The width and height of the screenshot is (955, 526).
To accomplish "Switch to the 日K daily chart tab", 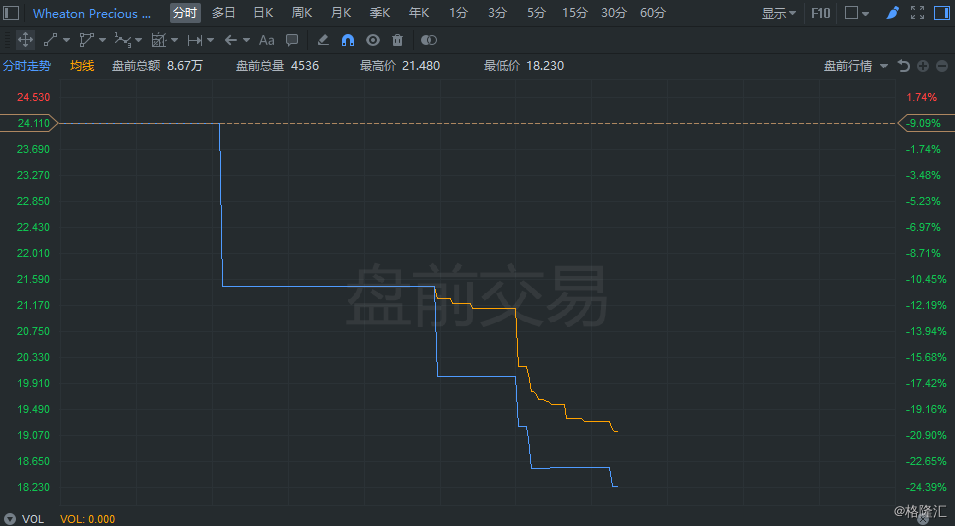I will tap(263, 13).
